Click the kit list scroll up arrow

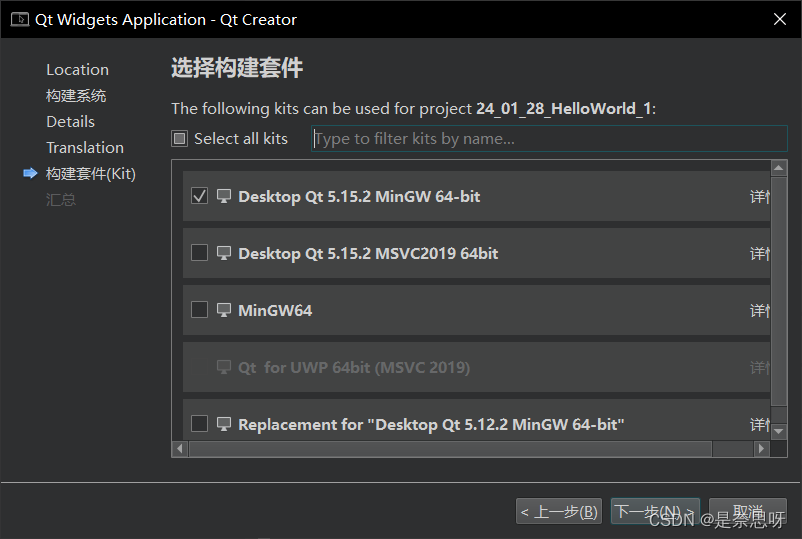tap(778, 168)
